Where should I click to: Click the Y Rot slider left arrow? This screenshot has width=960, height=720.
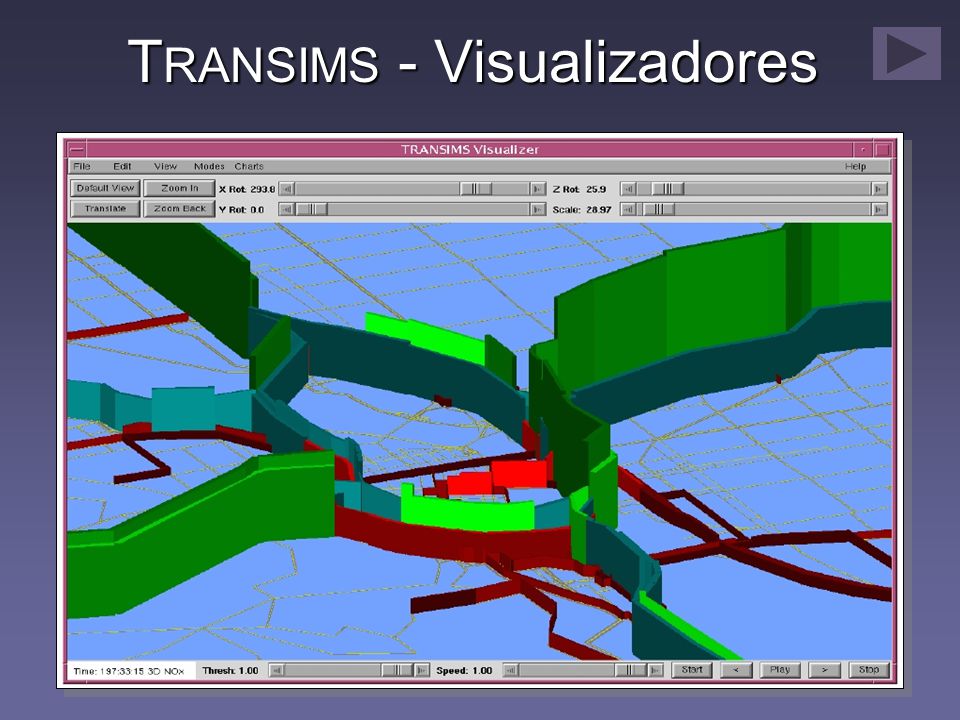[x=287, y=209]
